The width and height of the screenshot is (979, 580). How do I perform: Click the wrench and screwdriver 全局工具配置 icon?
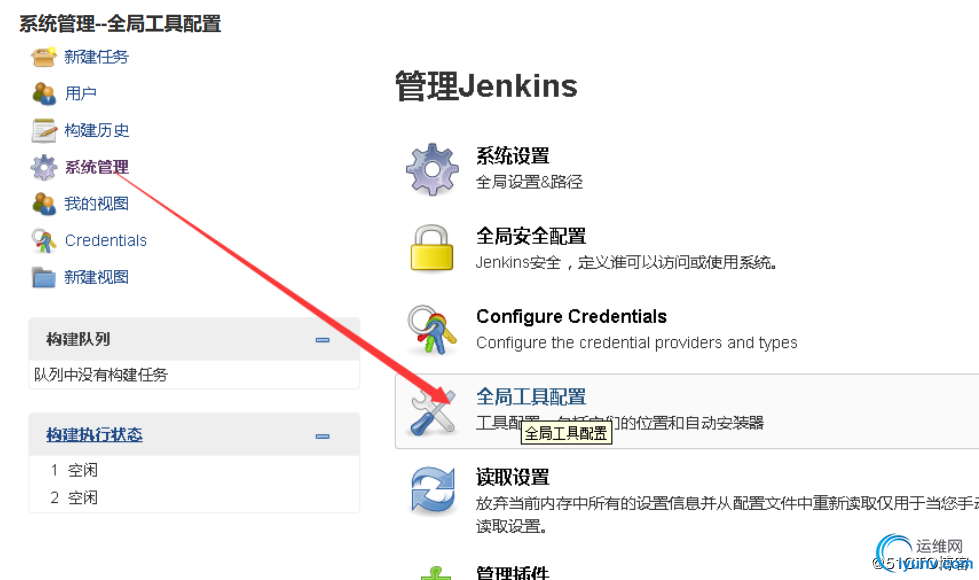[432, 411]
